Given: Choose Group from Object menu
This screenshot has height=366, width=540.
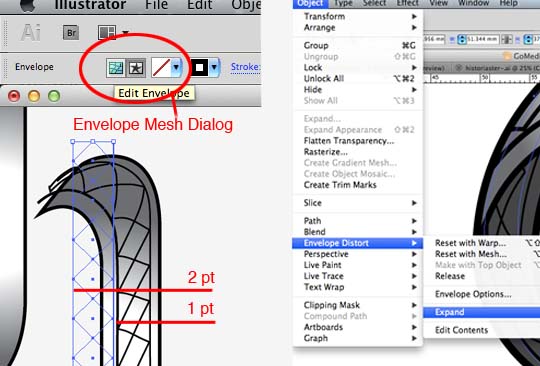Looking at the screenshot, I should coord(358,45).
